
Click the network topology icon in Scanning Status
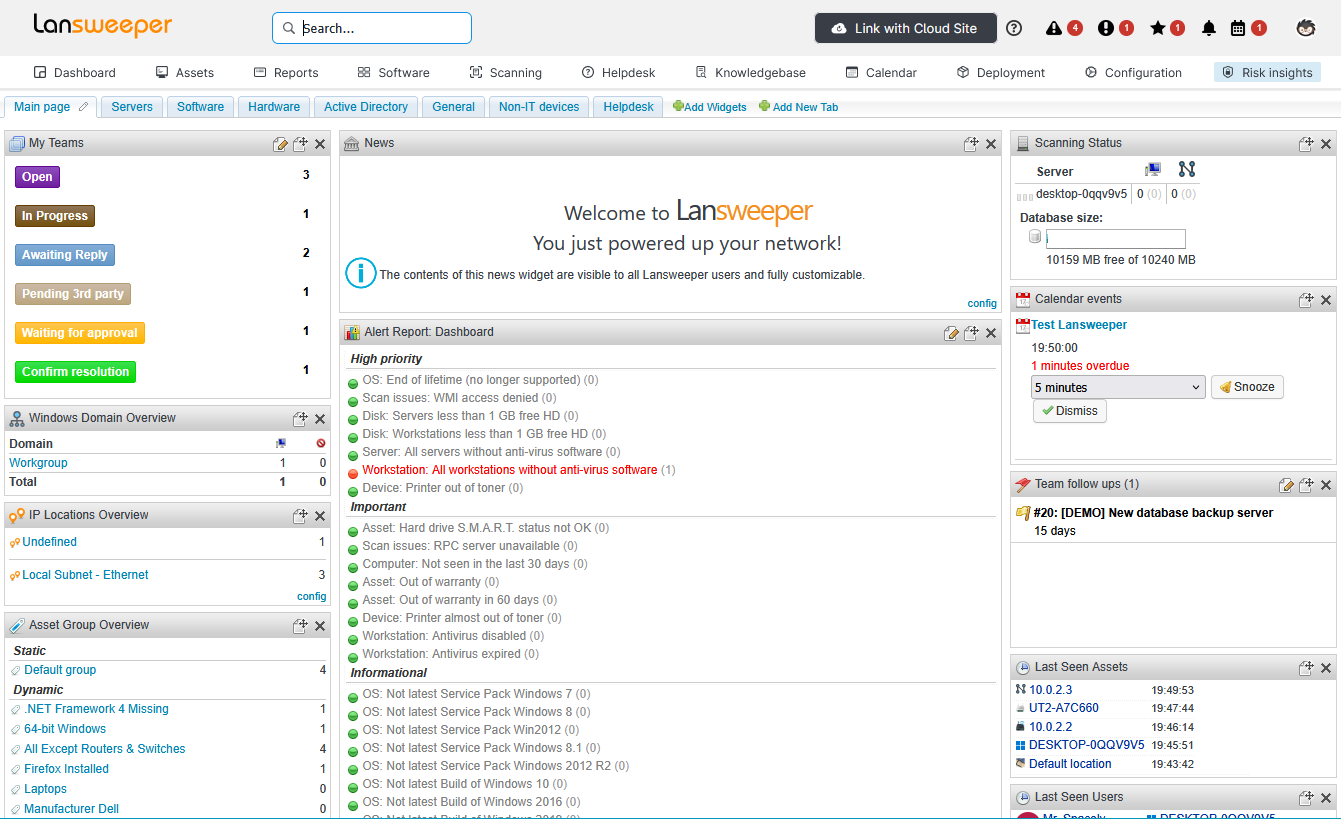1187,170
